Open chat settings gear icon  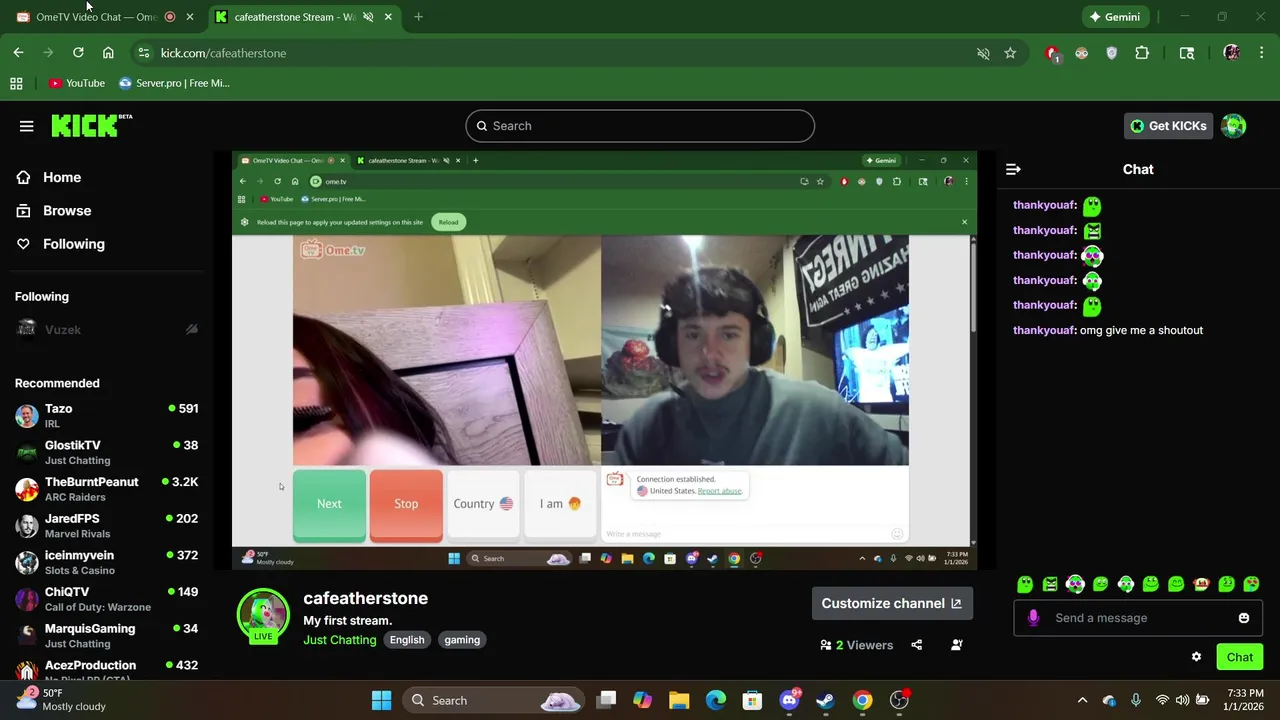(1196, 657)
